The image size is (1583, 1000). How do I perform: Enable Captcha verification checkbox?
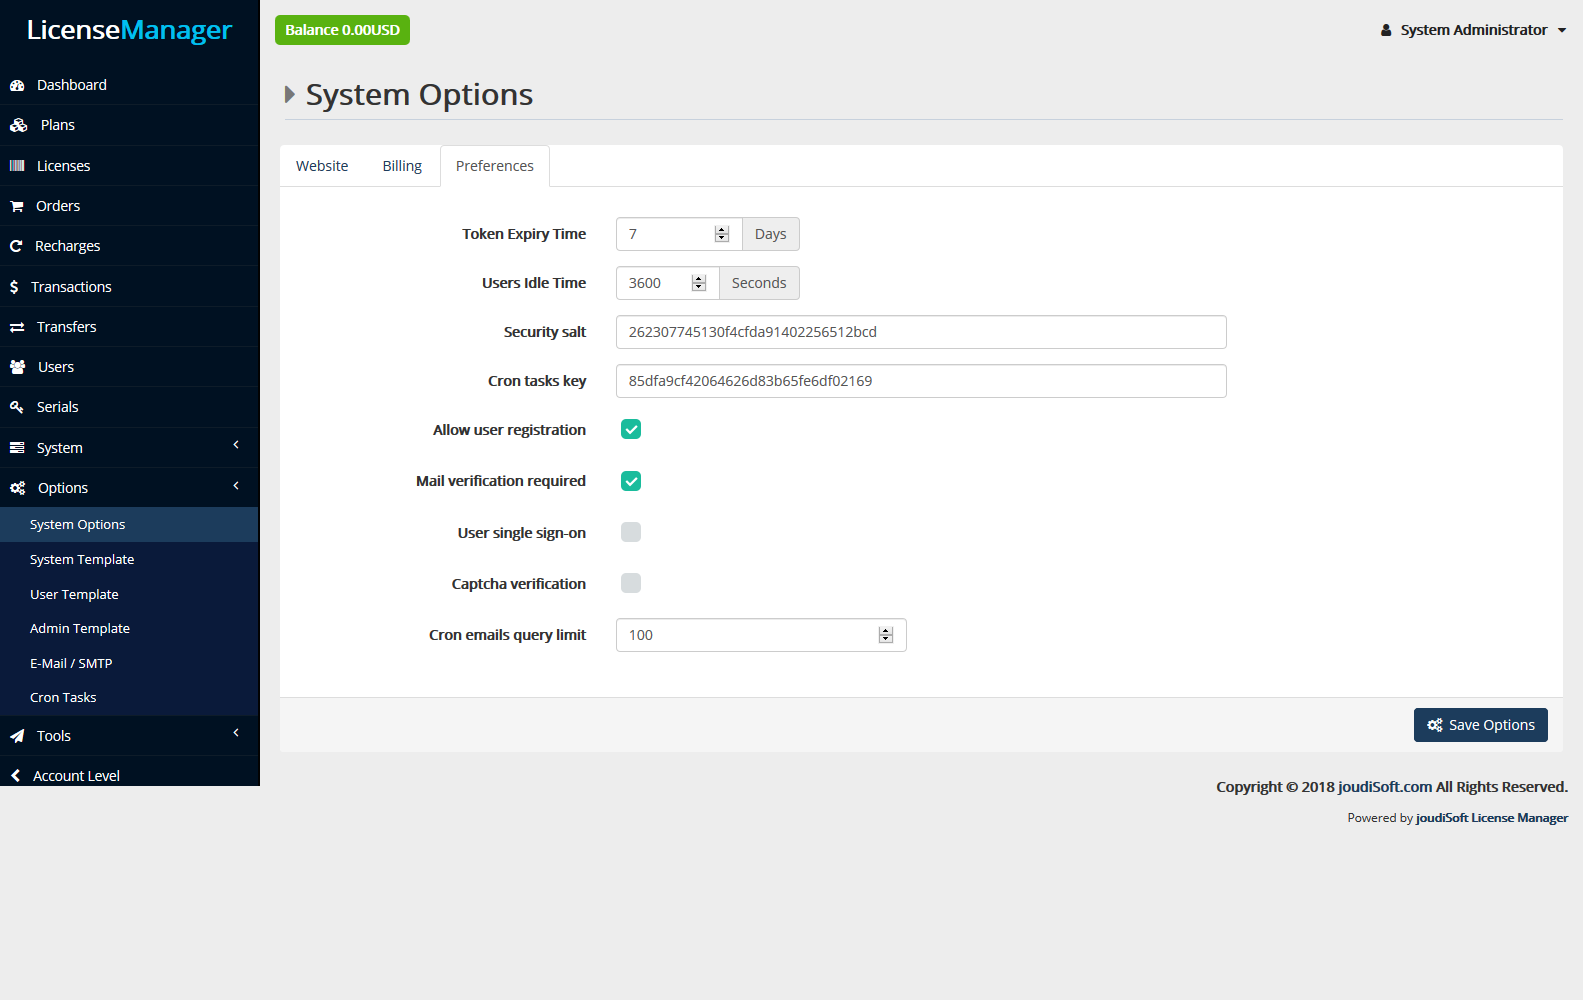pos(631,583)
